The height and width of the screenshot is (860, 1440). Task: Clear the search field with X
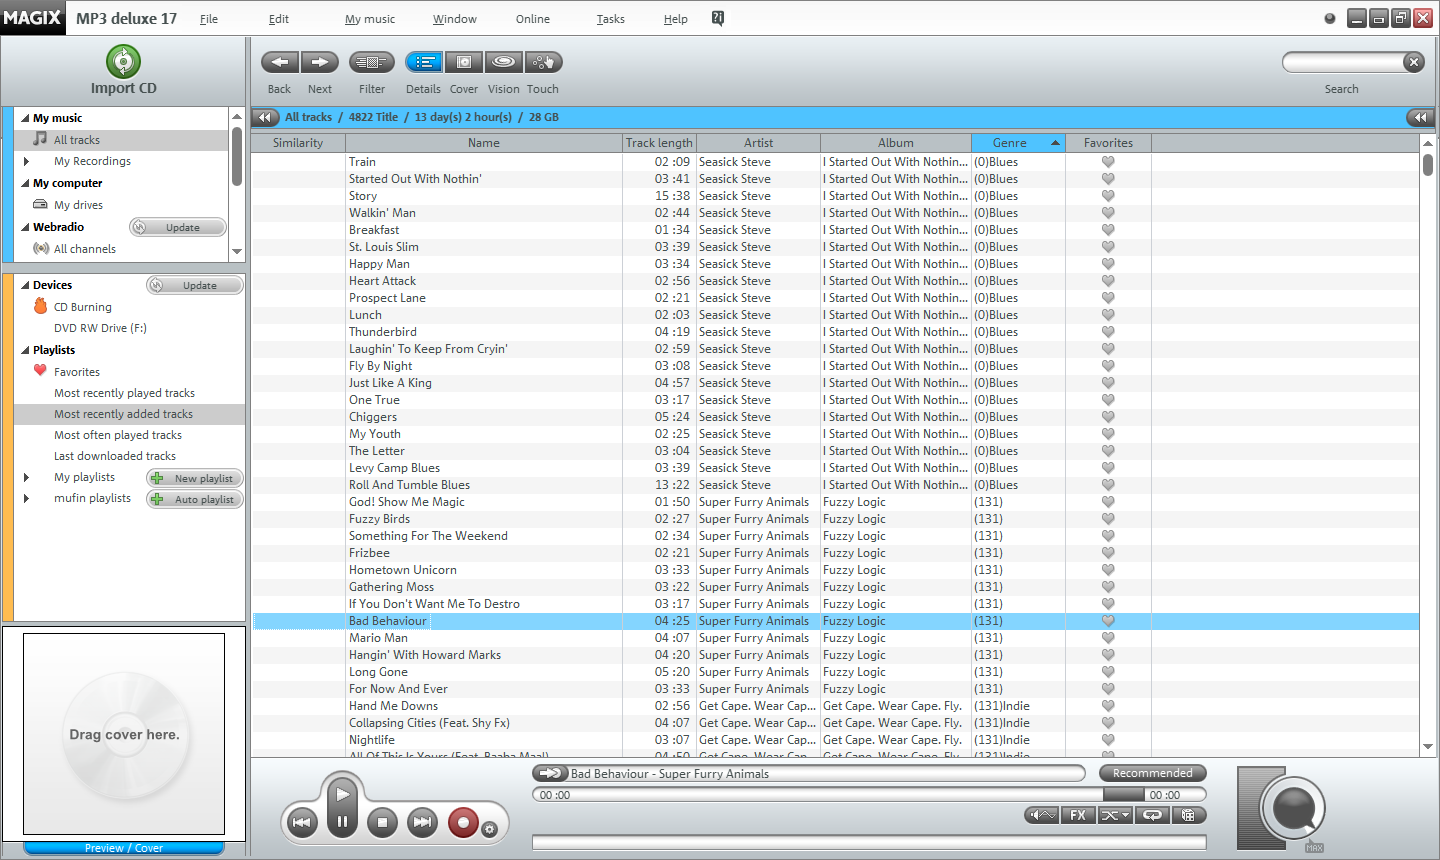[1413, 62]
